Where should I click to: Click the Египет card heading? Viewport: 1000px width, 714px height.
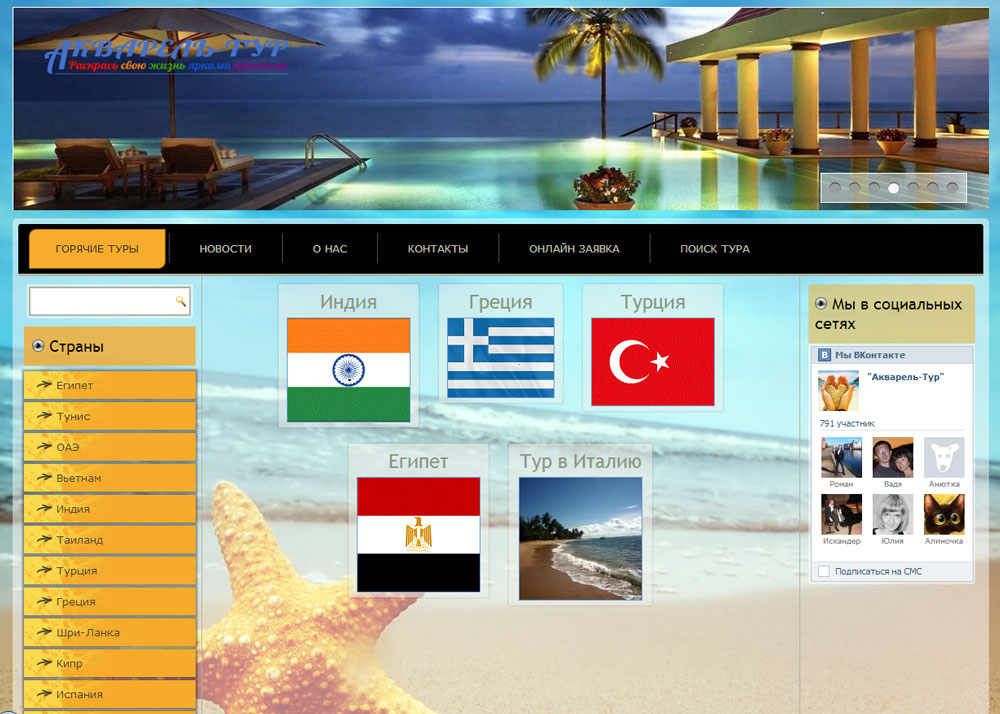coord(418,461)
